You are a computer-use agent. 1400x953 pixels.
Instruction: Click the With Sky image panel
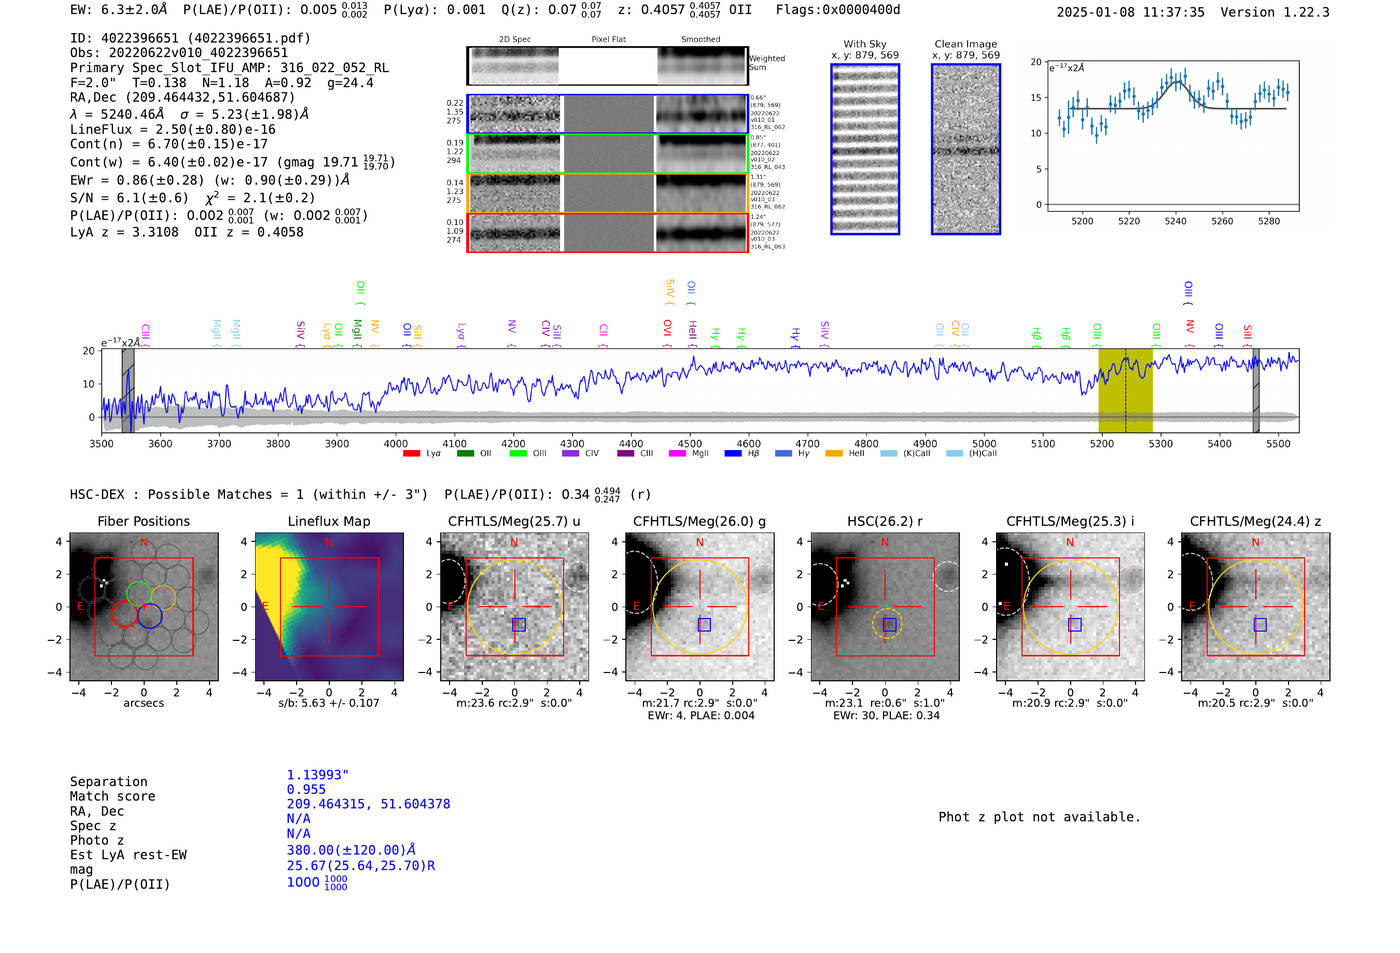(865, 149)
